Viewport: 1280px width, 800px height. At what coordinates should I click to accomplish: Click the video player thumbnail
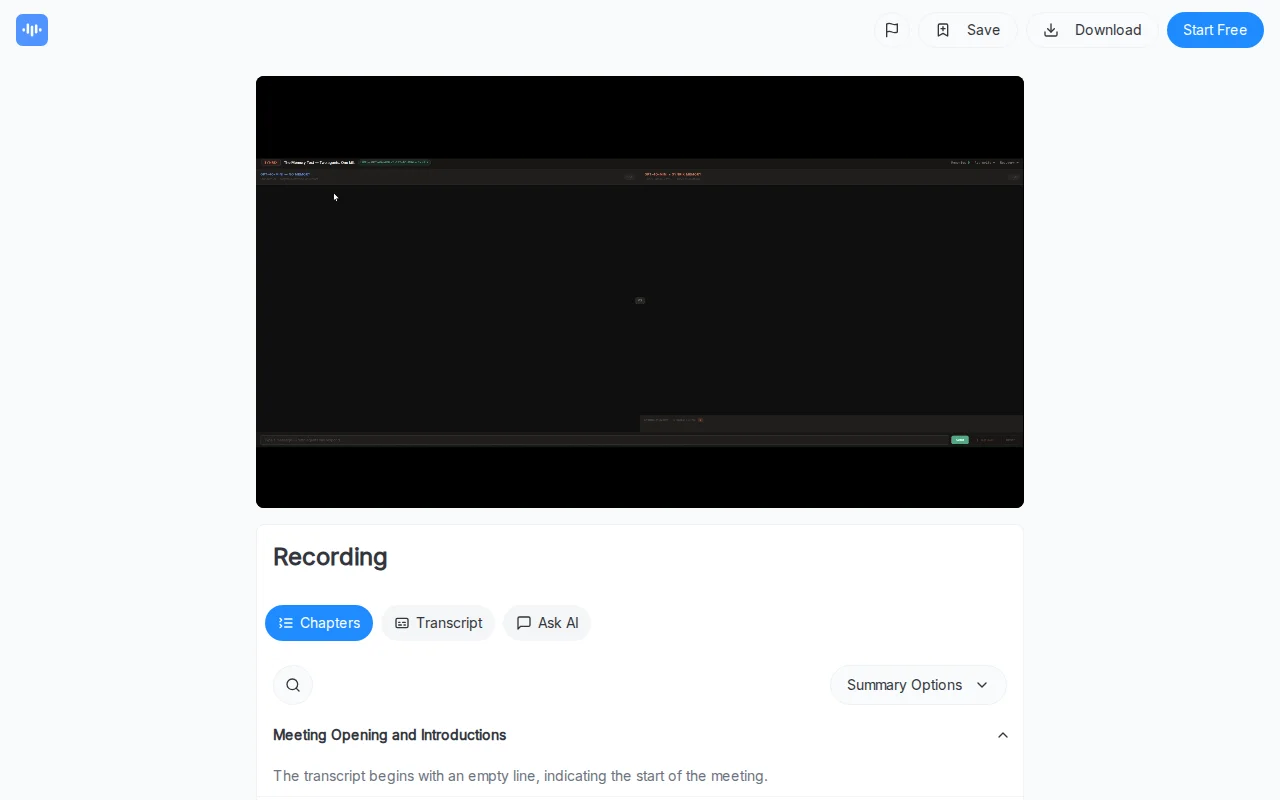(640, 292)
